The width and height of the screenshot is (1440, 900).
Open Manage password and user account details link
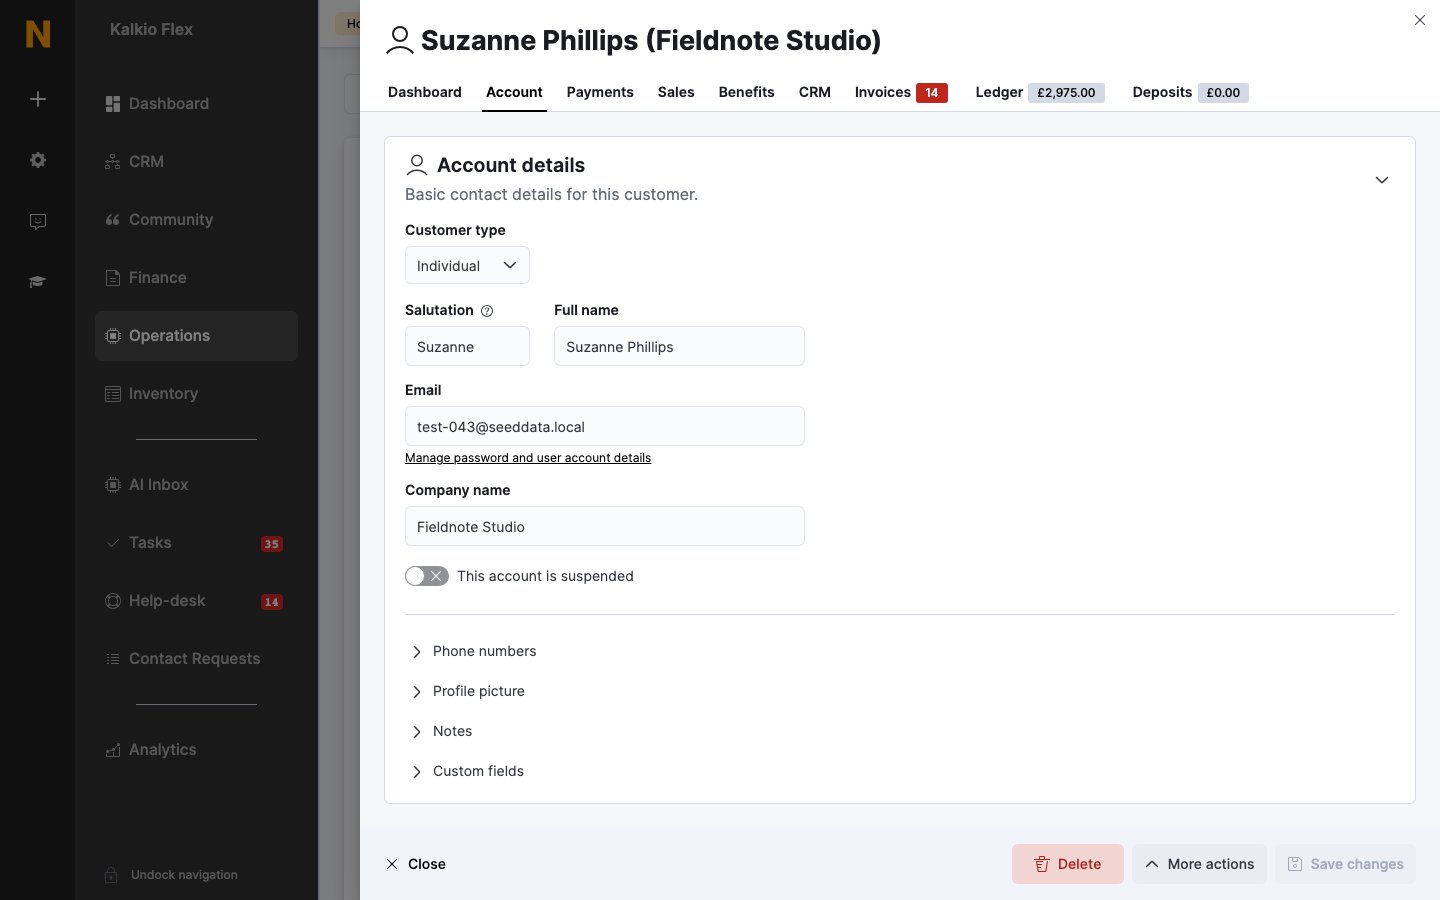[x=528, y=458]
